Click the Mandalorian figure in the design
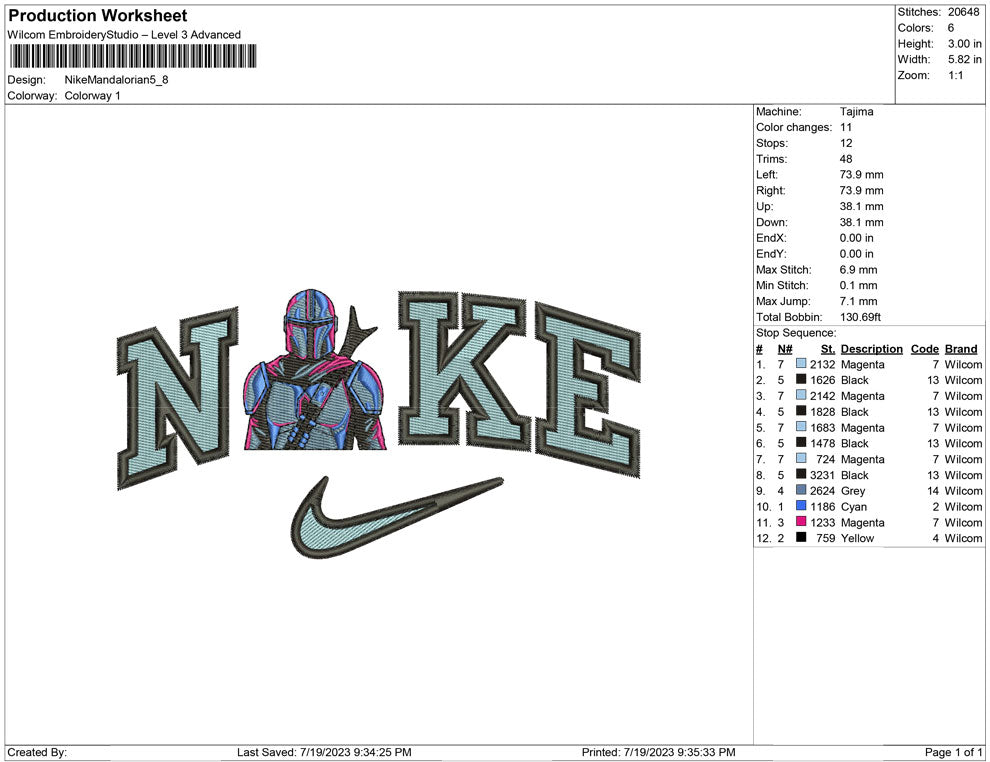Viewport: 990px width, 762px height. click(315, 371)
